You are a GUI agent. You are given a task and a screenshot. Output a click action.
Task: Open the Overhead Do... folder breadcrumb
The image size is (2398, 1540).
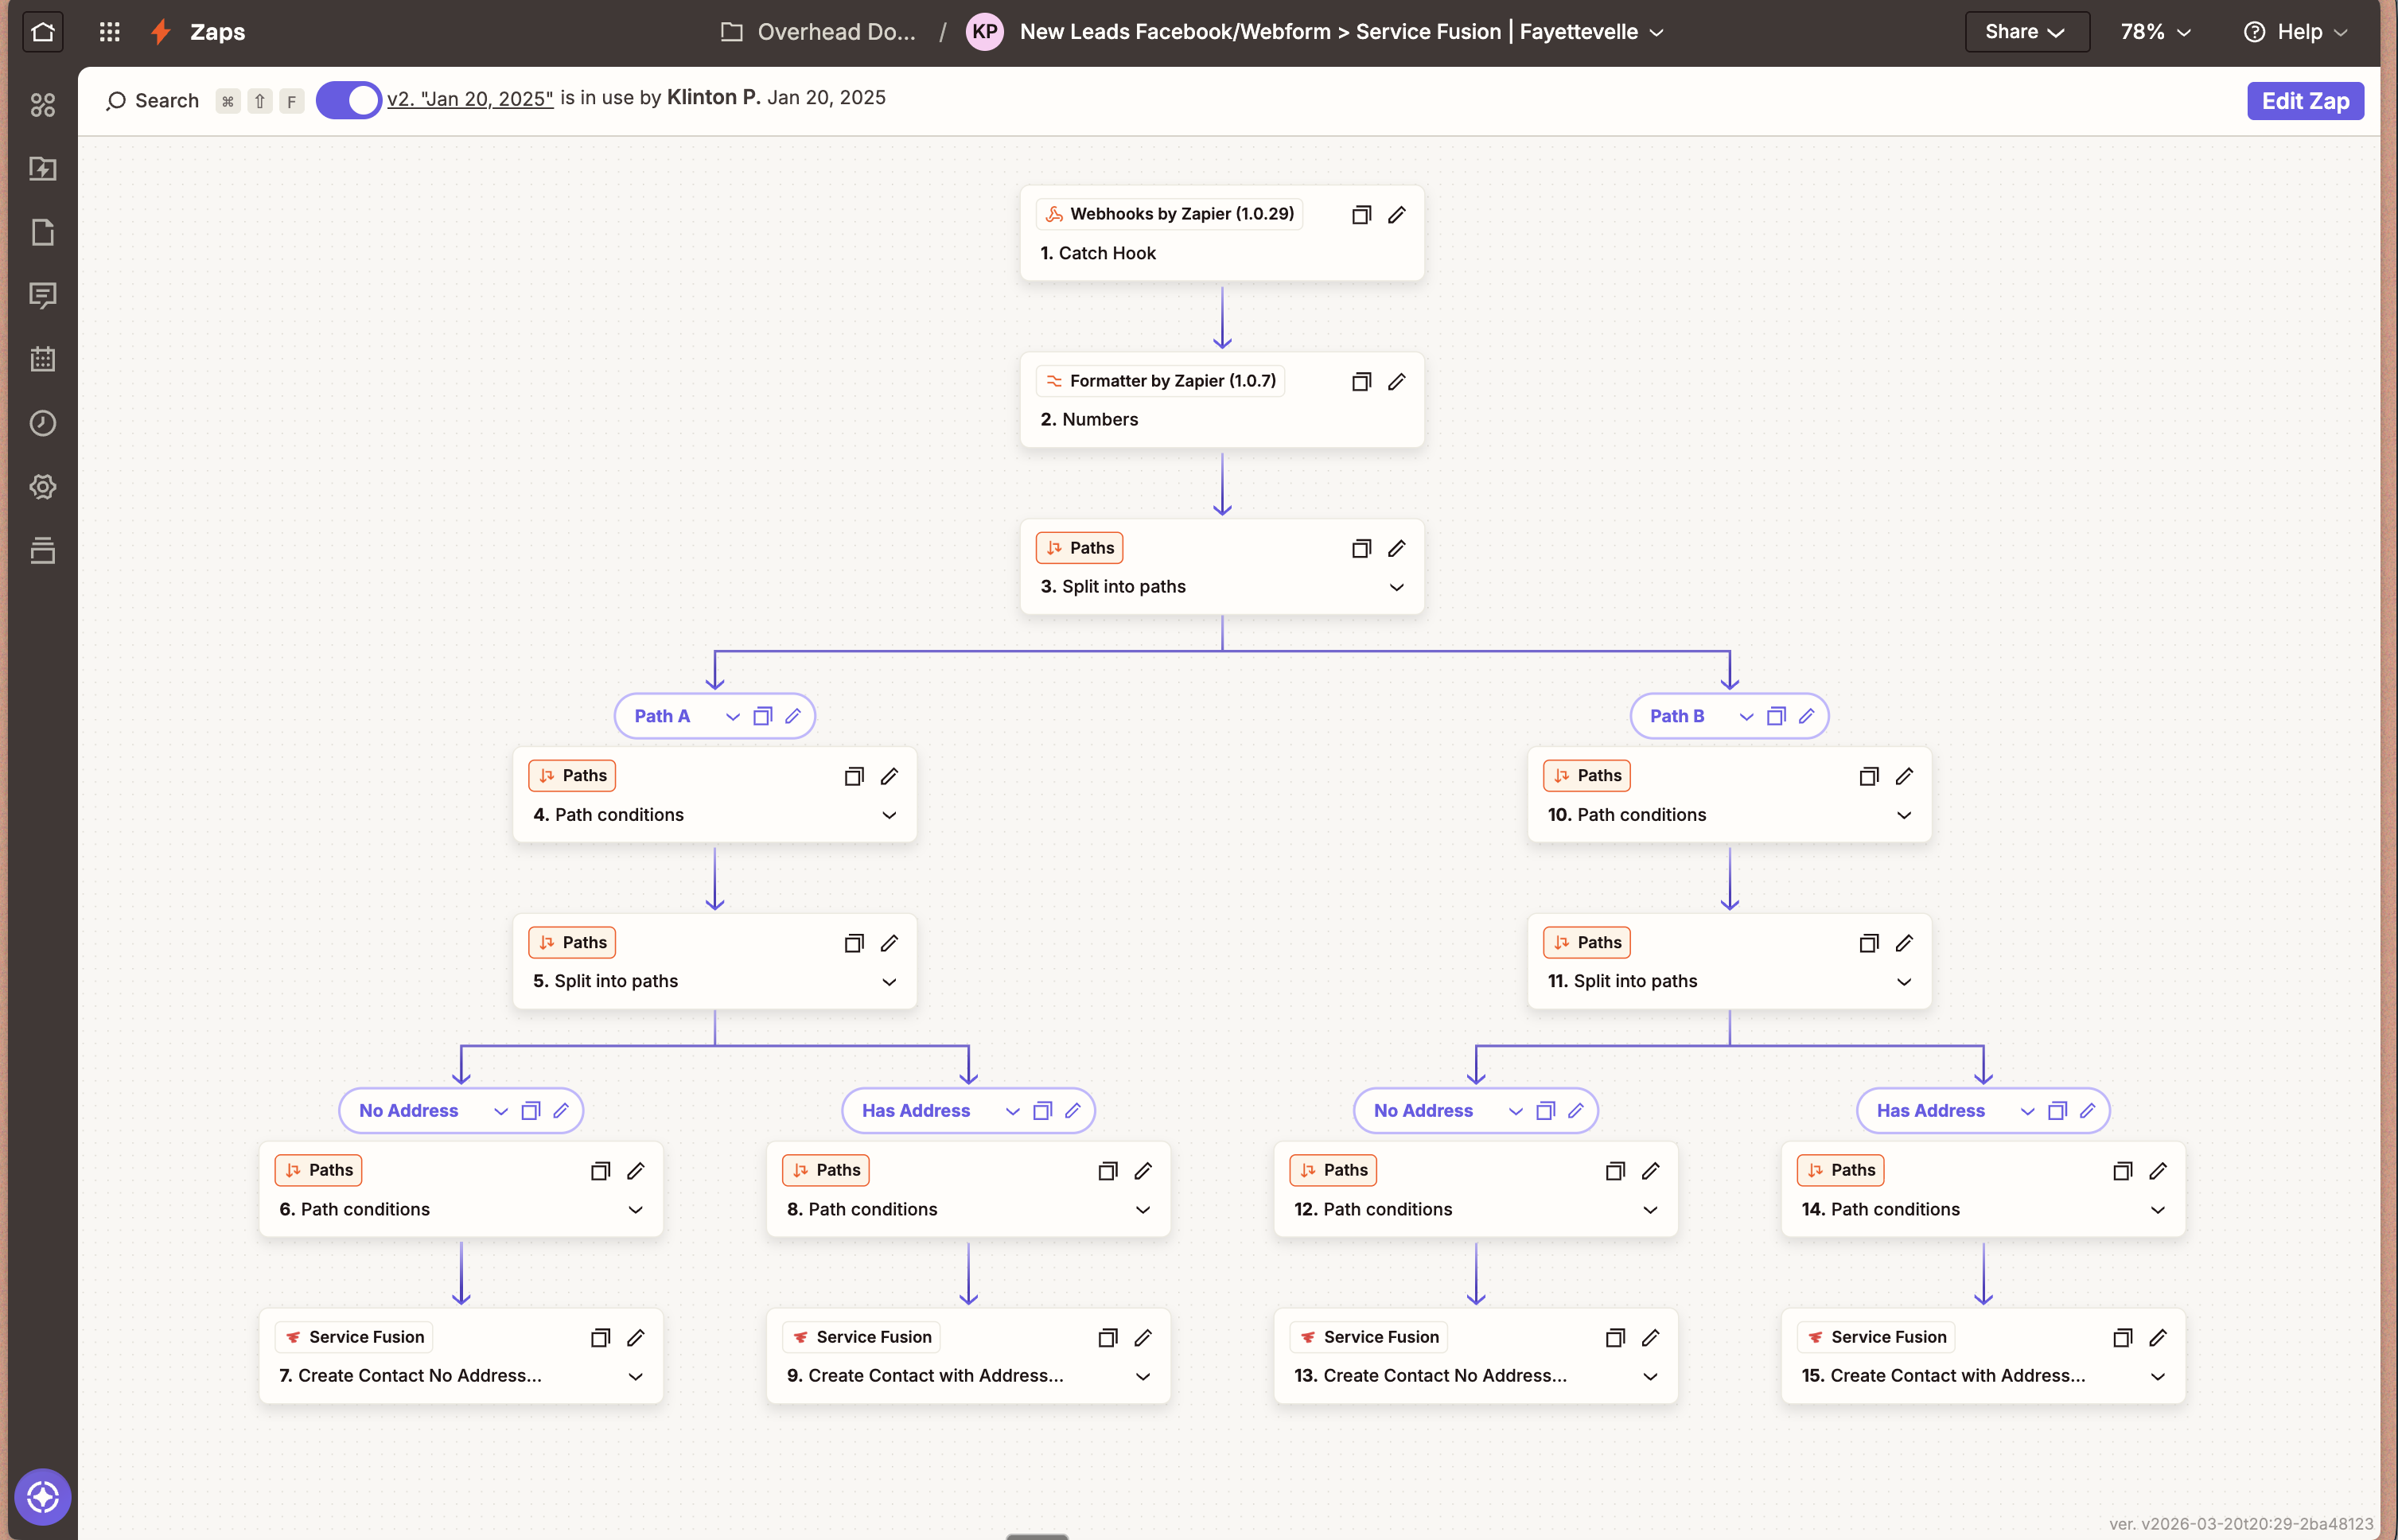point(818,32)
